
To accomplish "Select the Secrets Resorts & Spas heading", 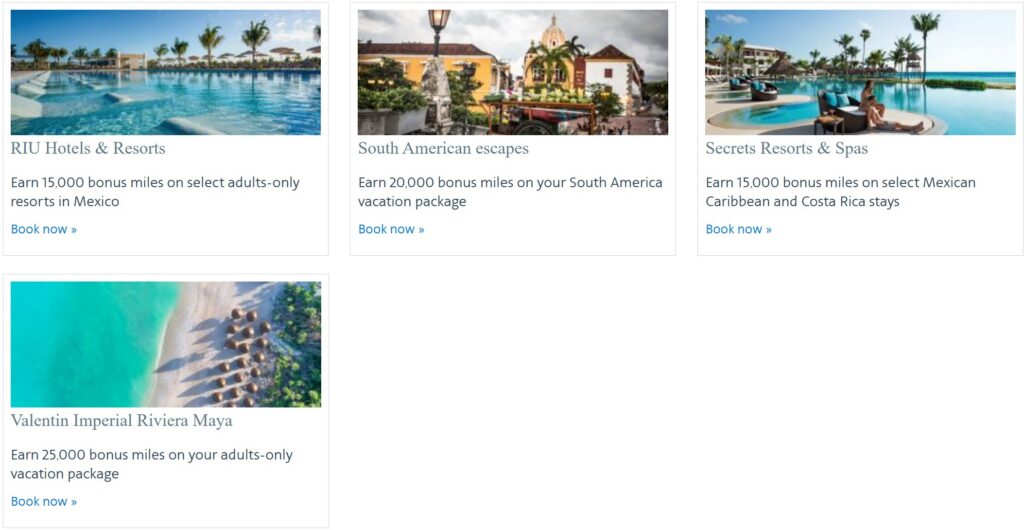I will pos(786,149).
